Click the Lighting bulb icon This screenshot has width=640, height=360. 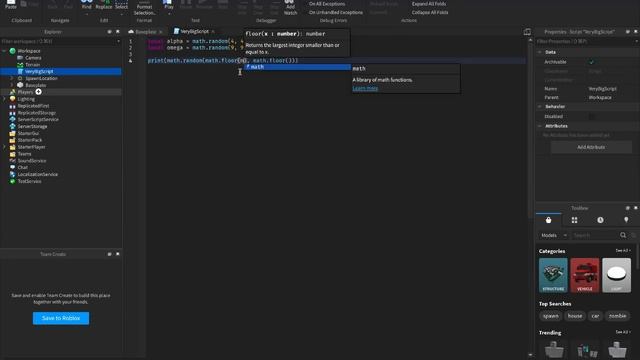coord(13,99)
